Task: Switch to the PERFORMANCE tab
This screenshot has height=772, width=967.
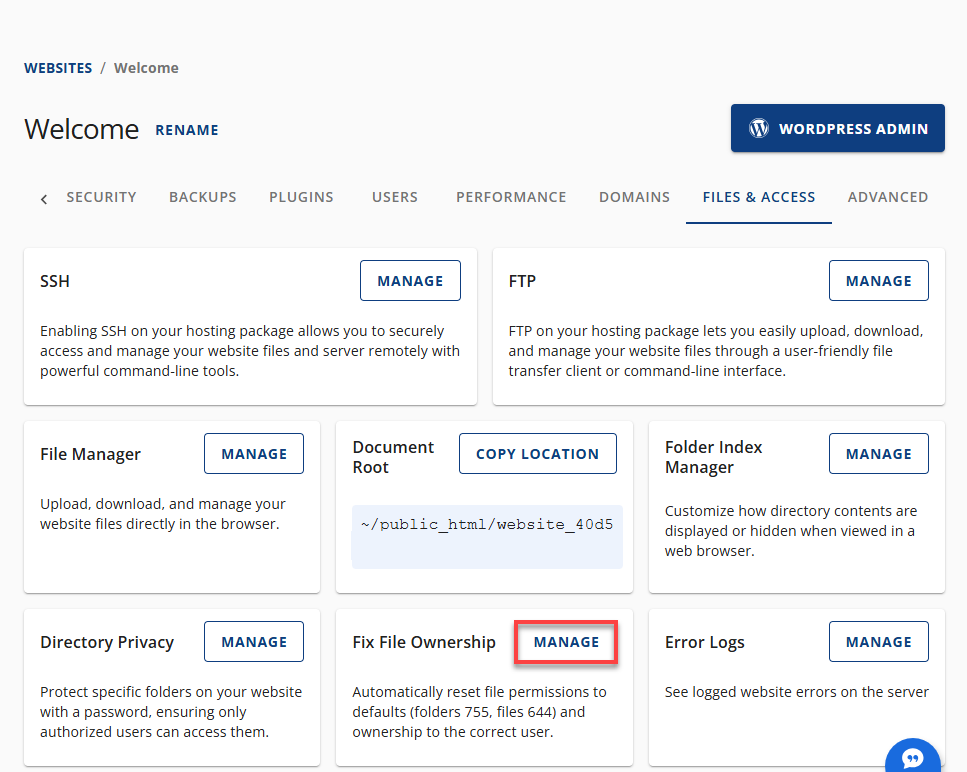Action: 511,197
